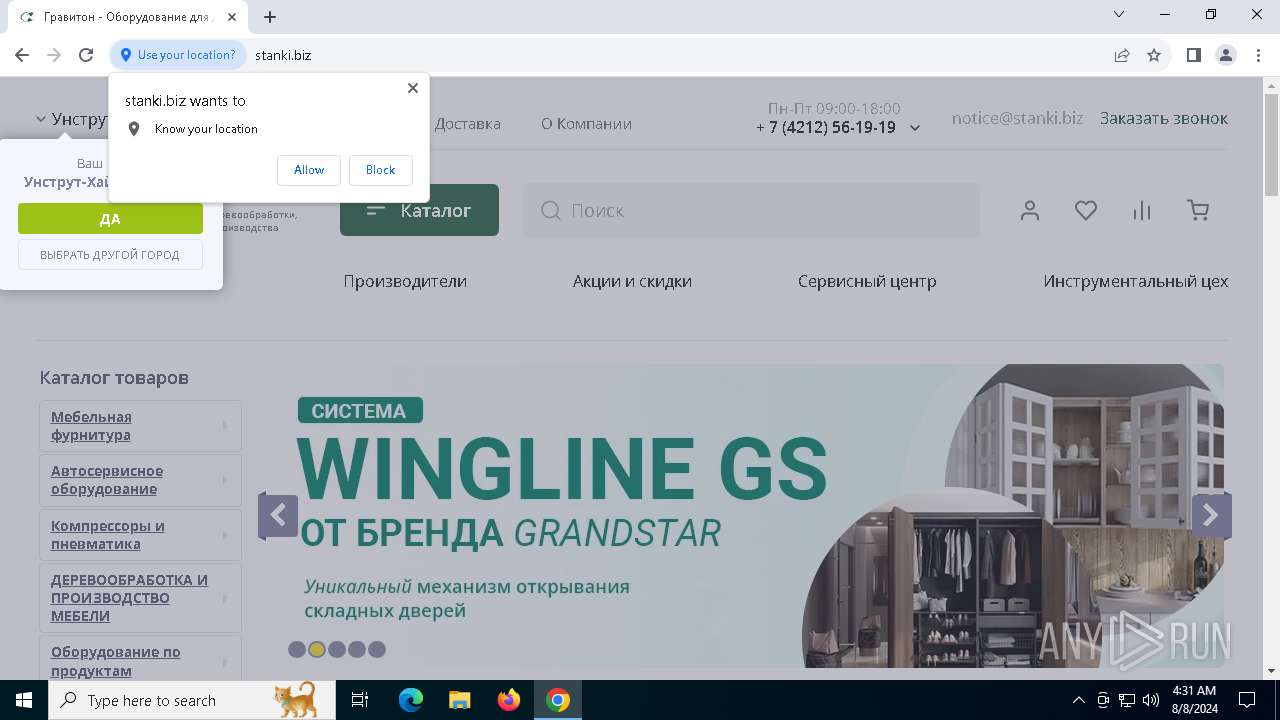
Task: Open the Акции и скидки menu item
Action: click(632, 281)
